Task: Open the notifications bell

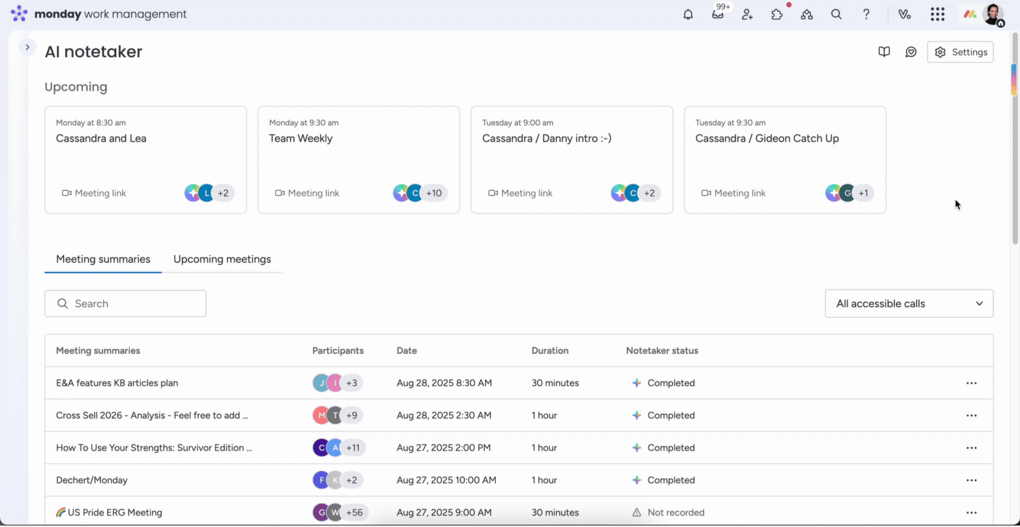Action: coord(688,15)
